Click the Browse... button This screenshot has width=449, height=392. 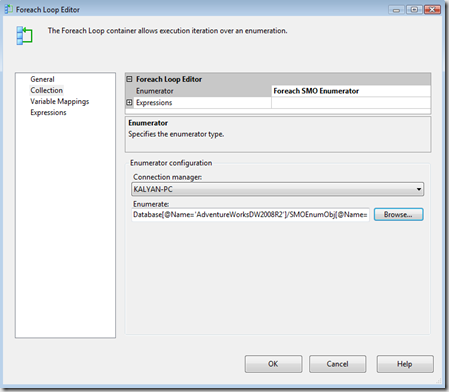399,215
